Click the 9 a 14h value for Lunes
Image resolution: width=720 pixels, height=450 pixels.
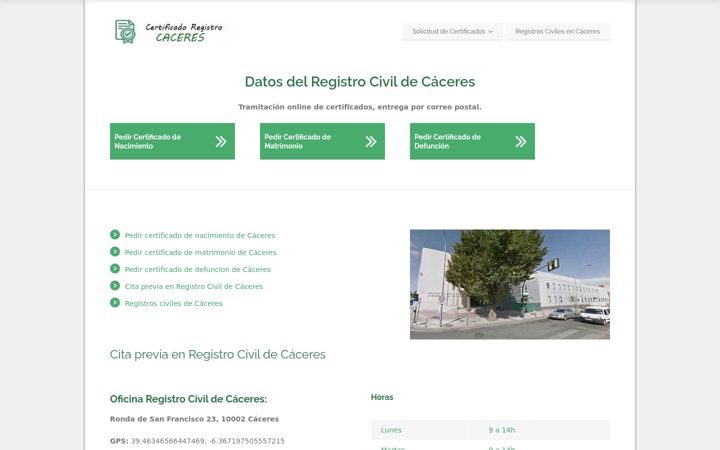(501, 430)
